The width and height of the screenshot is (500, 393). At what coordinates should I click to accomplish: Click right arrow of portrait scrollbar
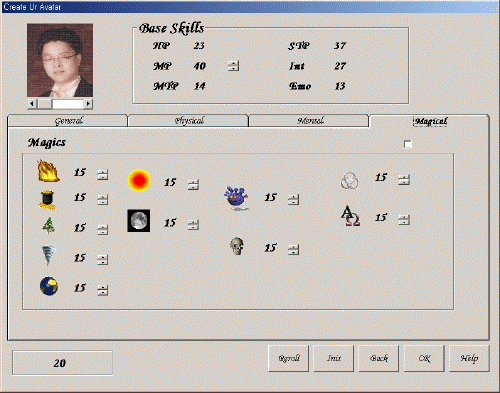coord(88,104)
